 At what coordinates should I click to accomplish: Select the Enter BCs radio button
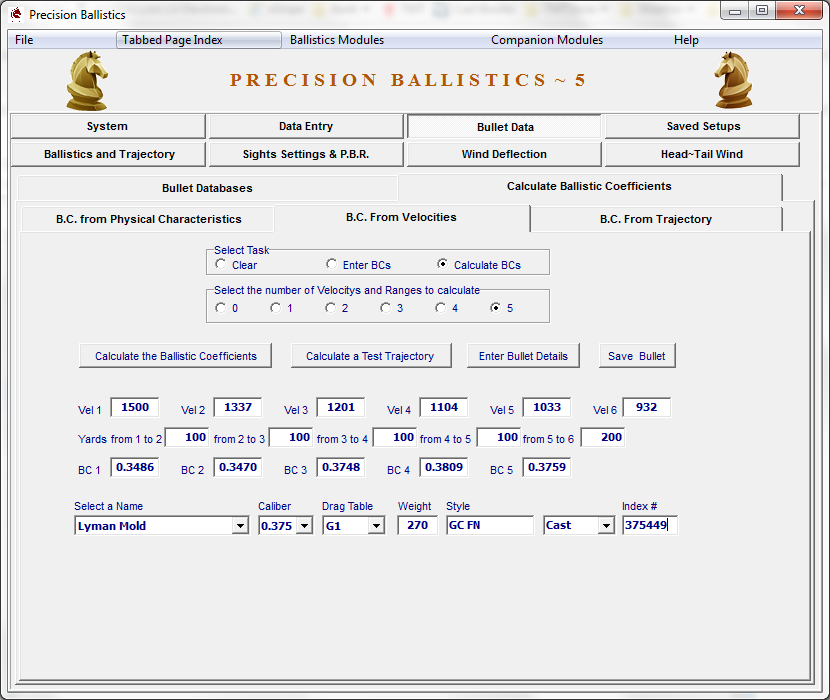(x=331, y=264)
